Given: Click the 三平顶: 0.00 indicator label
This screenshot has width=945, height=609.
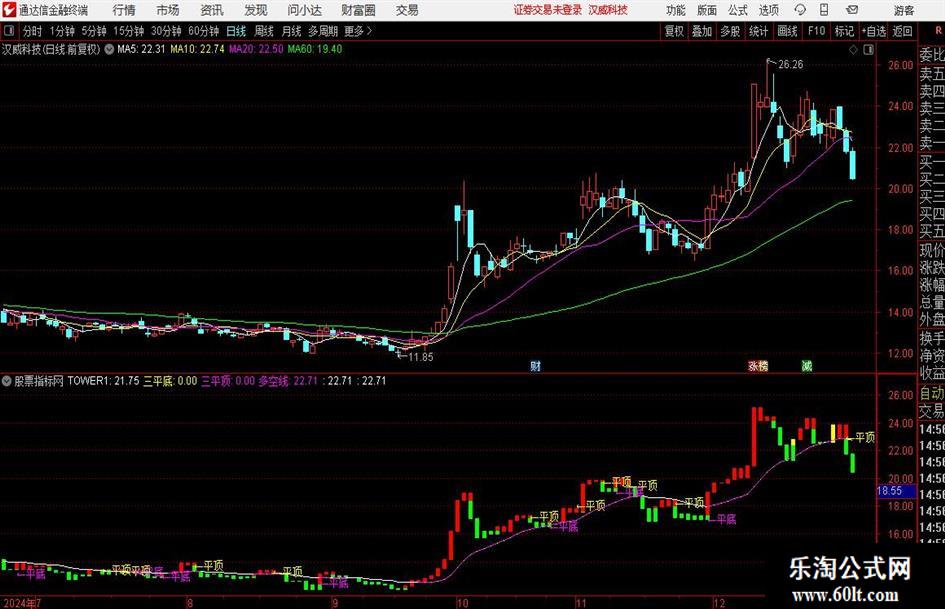Looking at the screenshot, I should (x=228, y=380).
